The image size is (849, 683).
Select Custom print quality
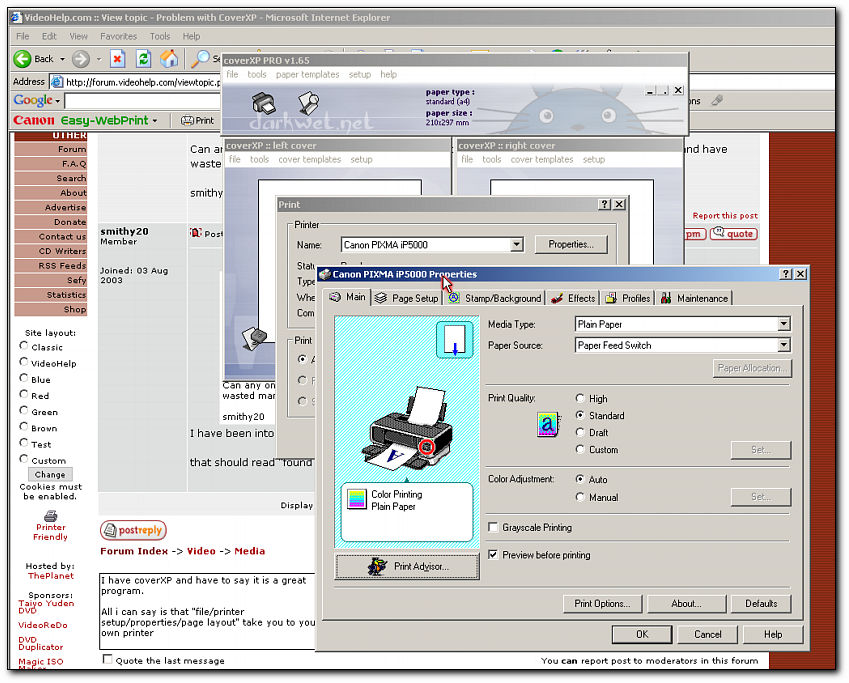pyautogui.click(x=580, y=449)
